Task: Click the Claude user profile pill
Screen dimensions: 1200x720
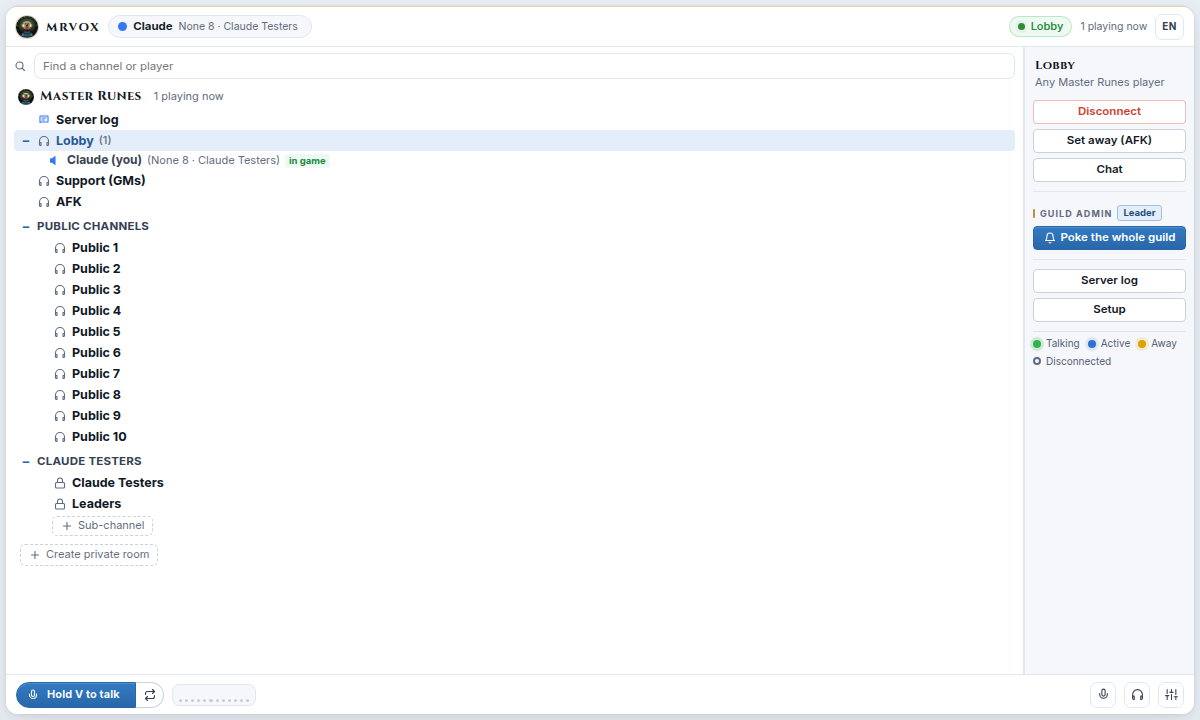Action: click(210, 27)
